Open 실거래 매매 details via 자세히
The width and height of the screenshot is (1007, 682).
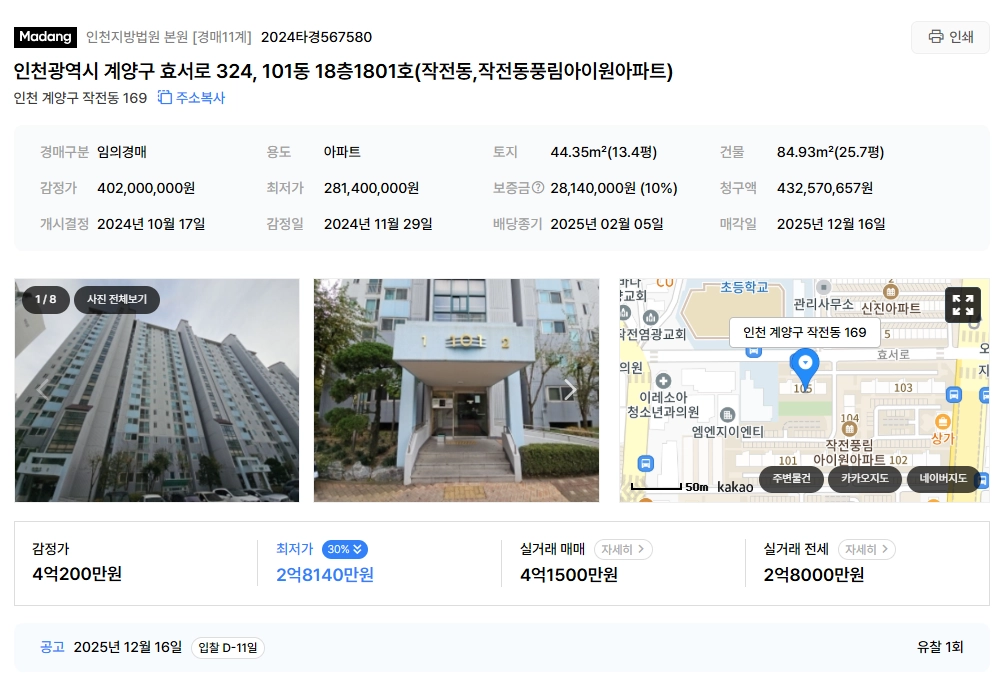coord(622,550)
